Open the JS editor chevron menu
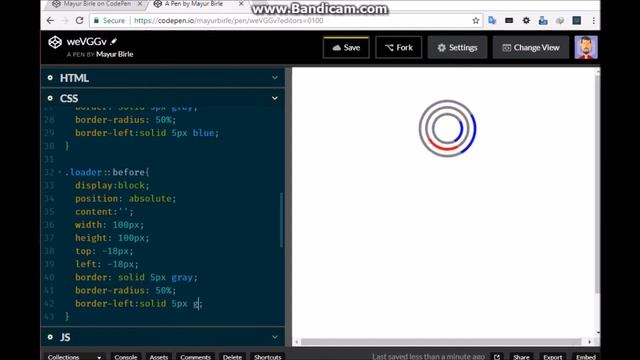The width and height of the screenshot is (640, 360). [x=275, y=337]
